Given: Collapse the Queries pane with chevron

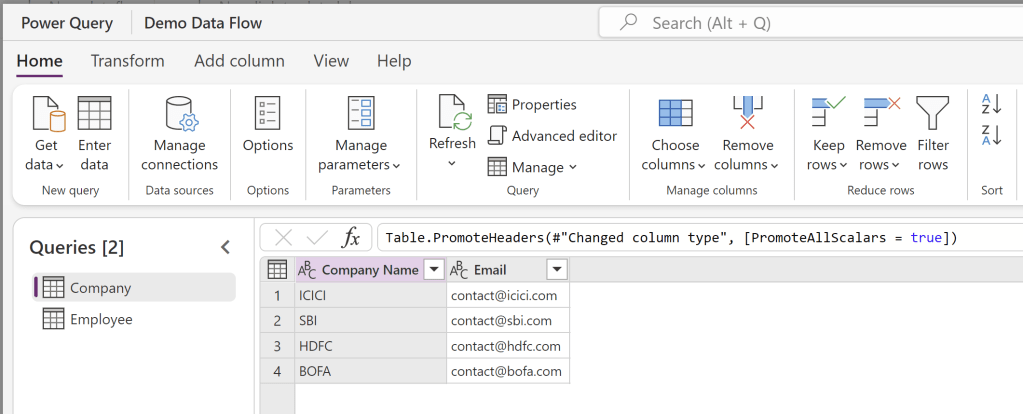Looking at the screenshot, I should point(225,247).
